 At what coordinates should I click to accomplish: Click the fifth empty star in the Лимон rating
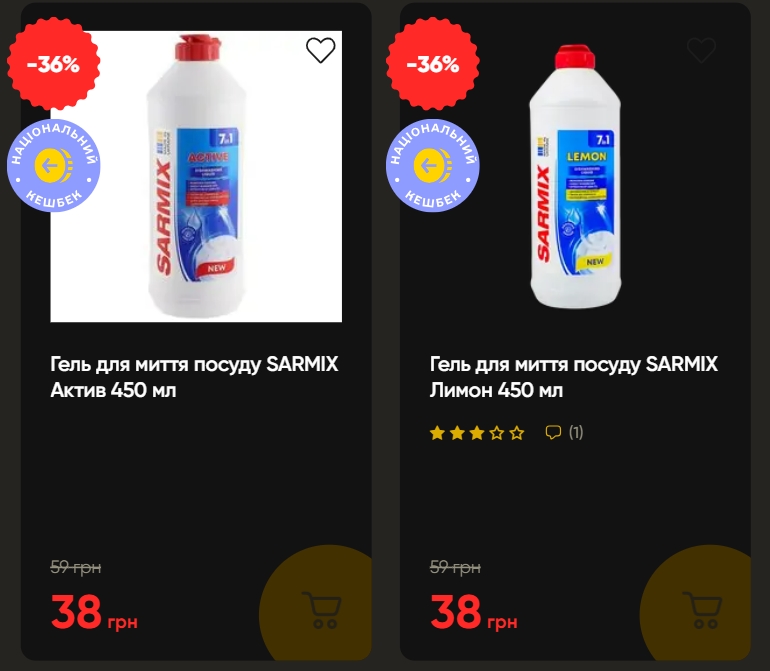(x=517, y=433)
